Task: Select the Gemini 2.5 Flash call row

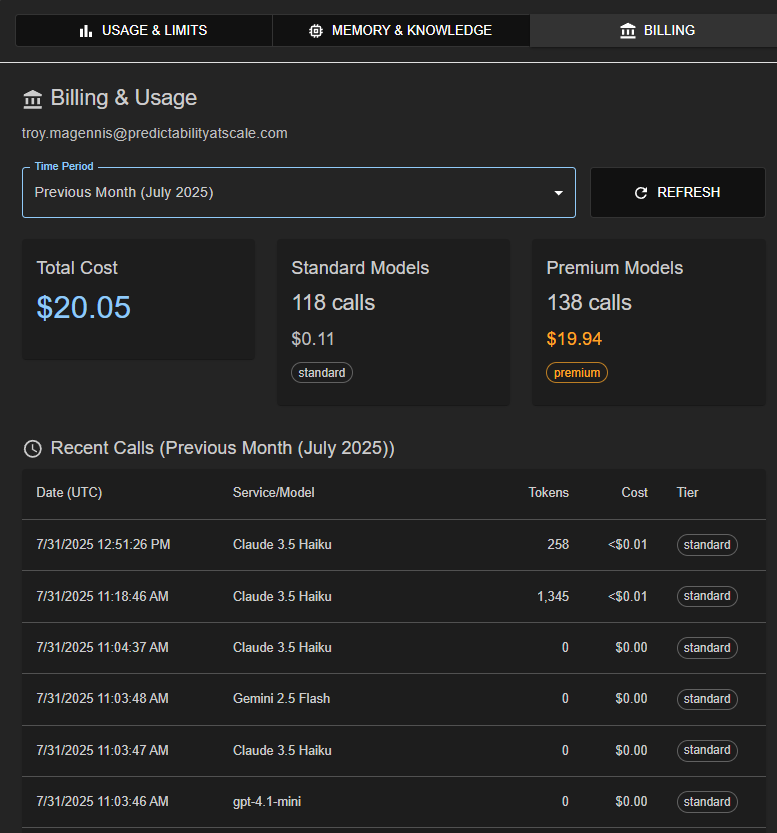Action: click(281, 699)
